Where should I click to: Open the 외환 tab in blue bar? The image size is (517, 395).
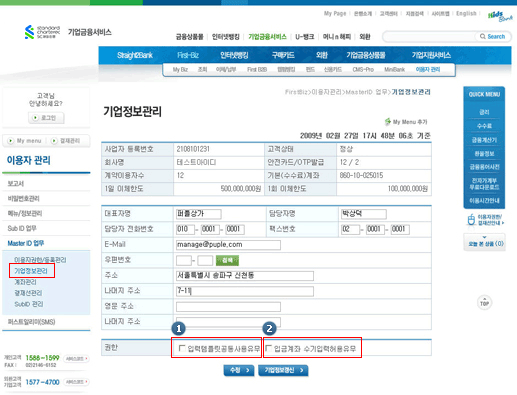point(322,55)
